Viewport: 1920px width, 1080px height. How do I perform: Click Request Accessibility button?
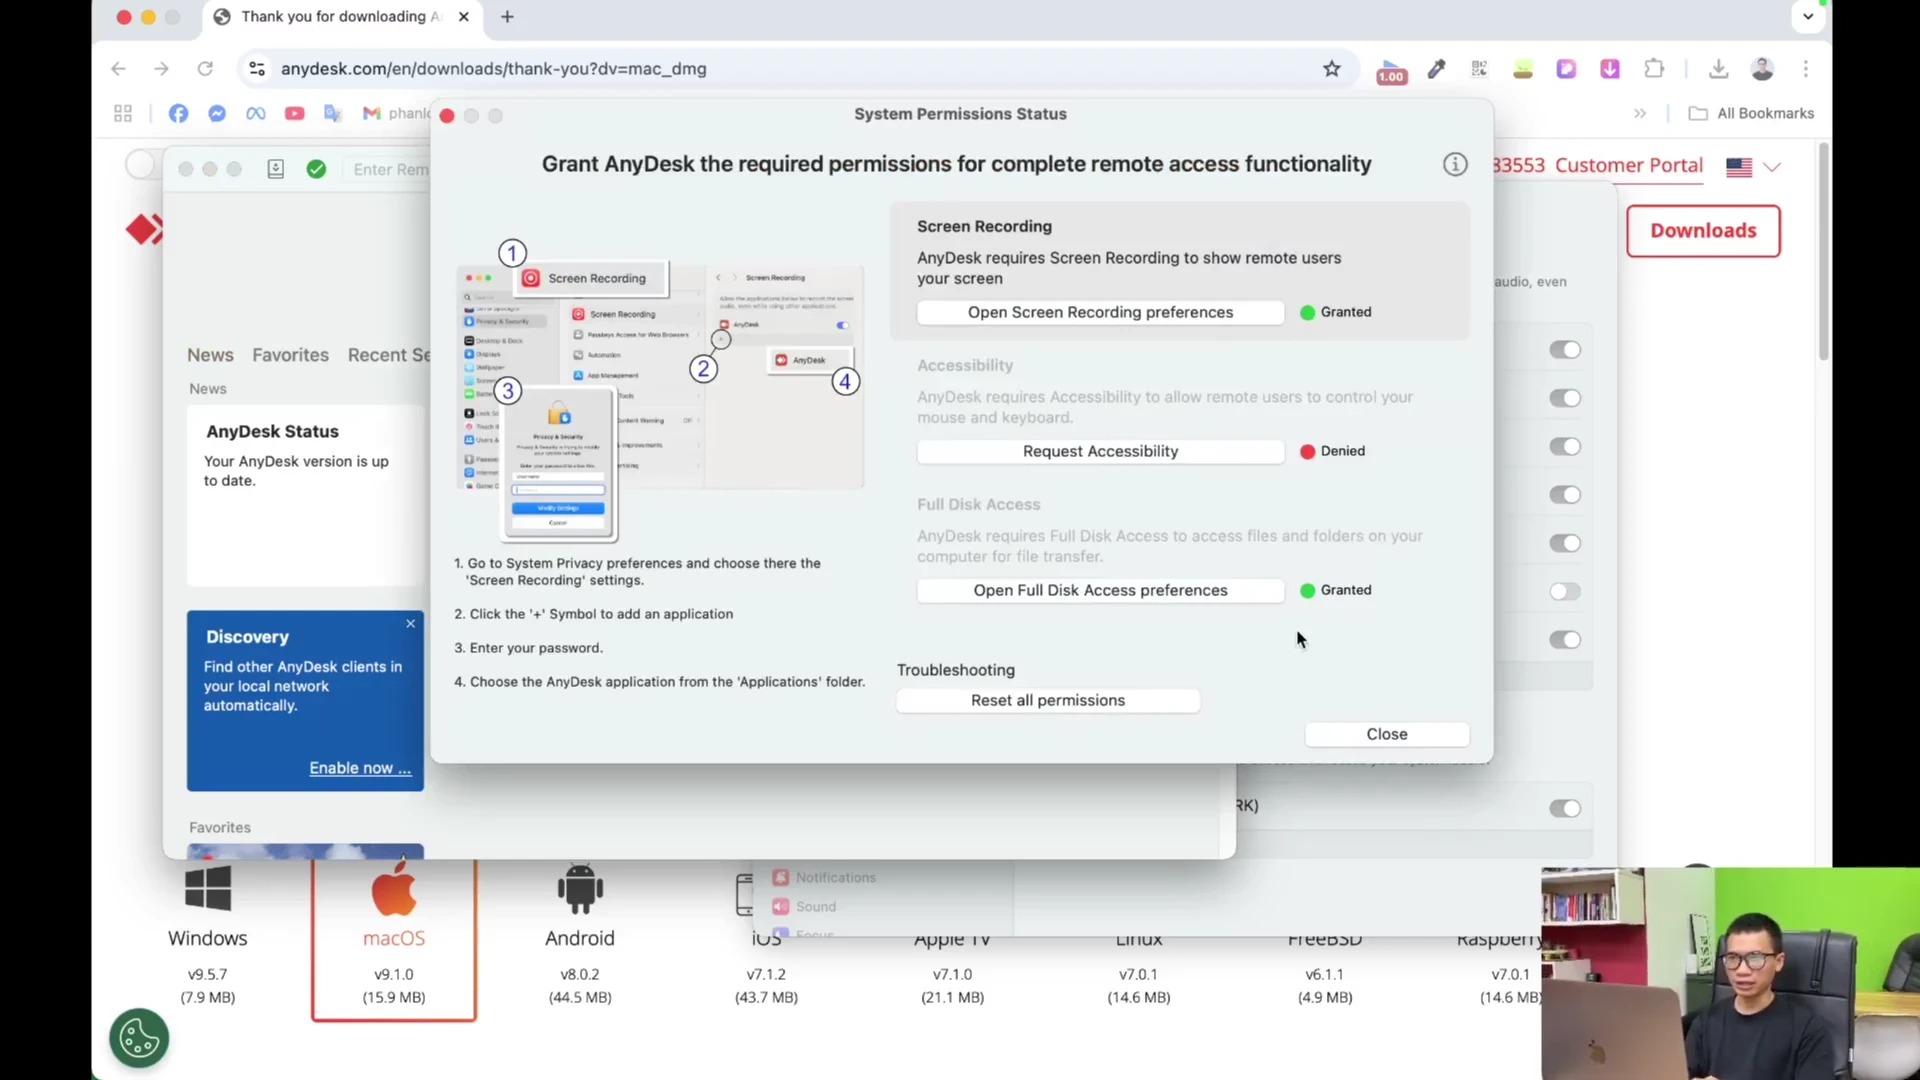(x=1100, y=451)
